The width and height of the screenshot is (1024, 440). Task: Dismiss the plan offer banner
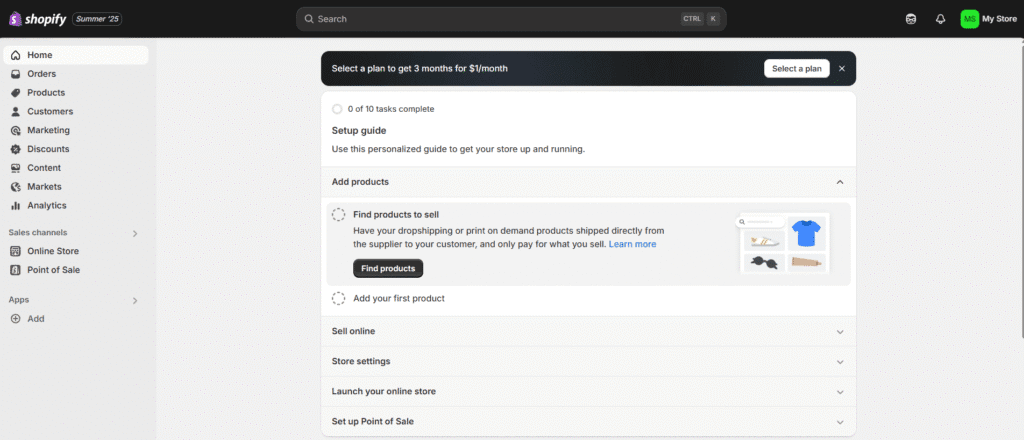point(842,69)
